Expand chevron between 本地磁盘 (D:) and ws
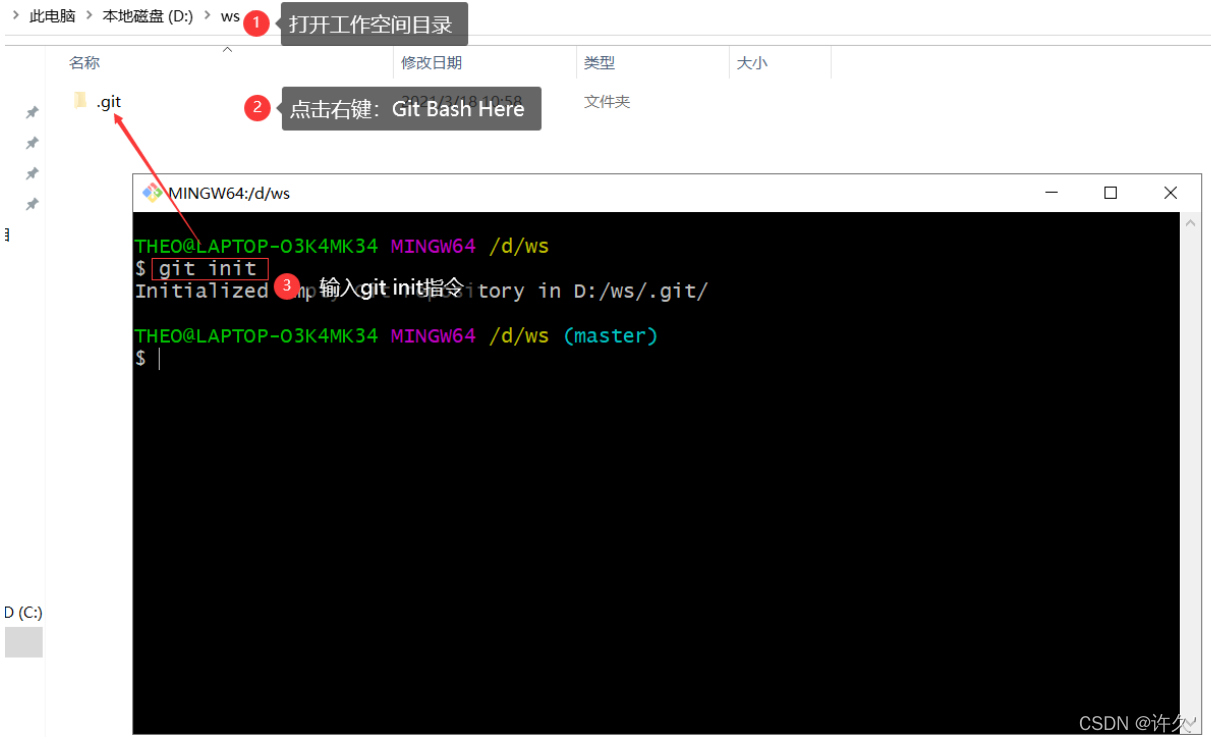1211x743 pixels. click(207, 16)
